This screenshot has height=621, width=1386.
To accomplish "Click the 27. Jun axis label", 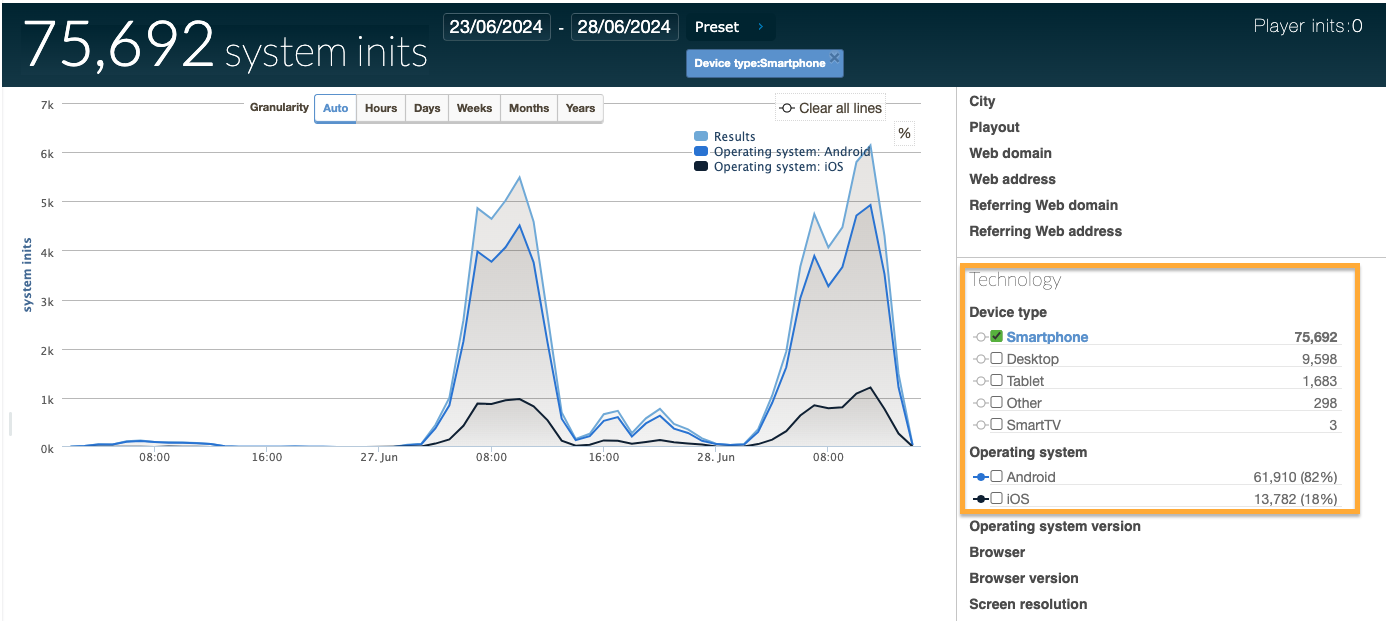I will (379, 457).
